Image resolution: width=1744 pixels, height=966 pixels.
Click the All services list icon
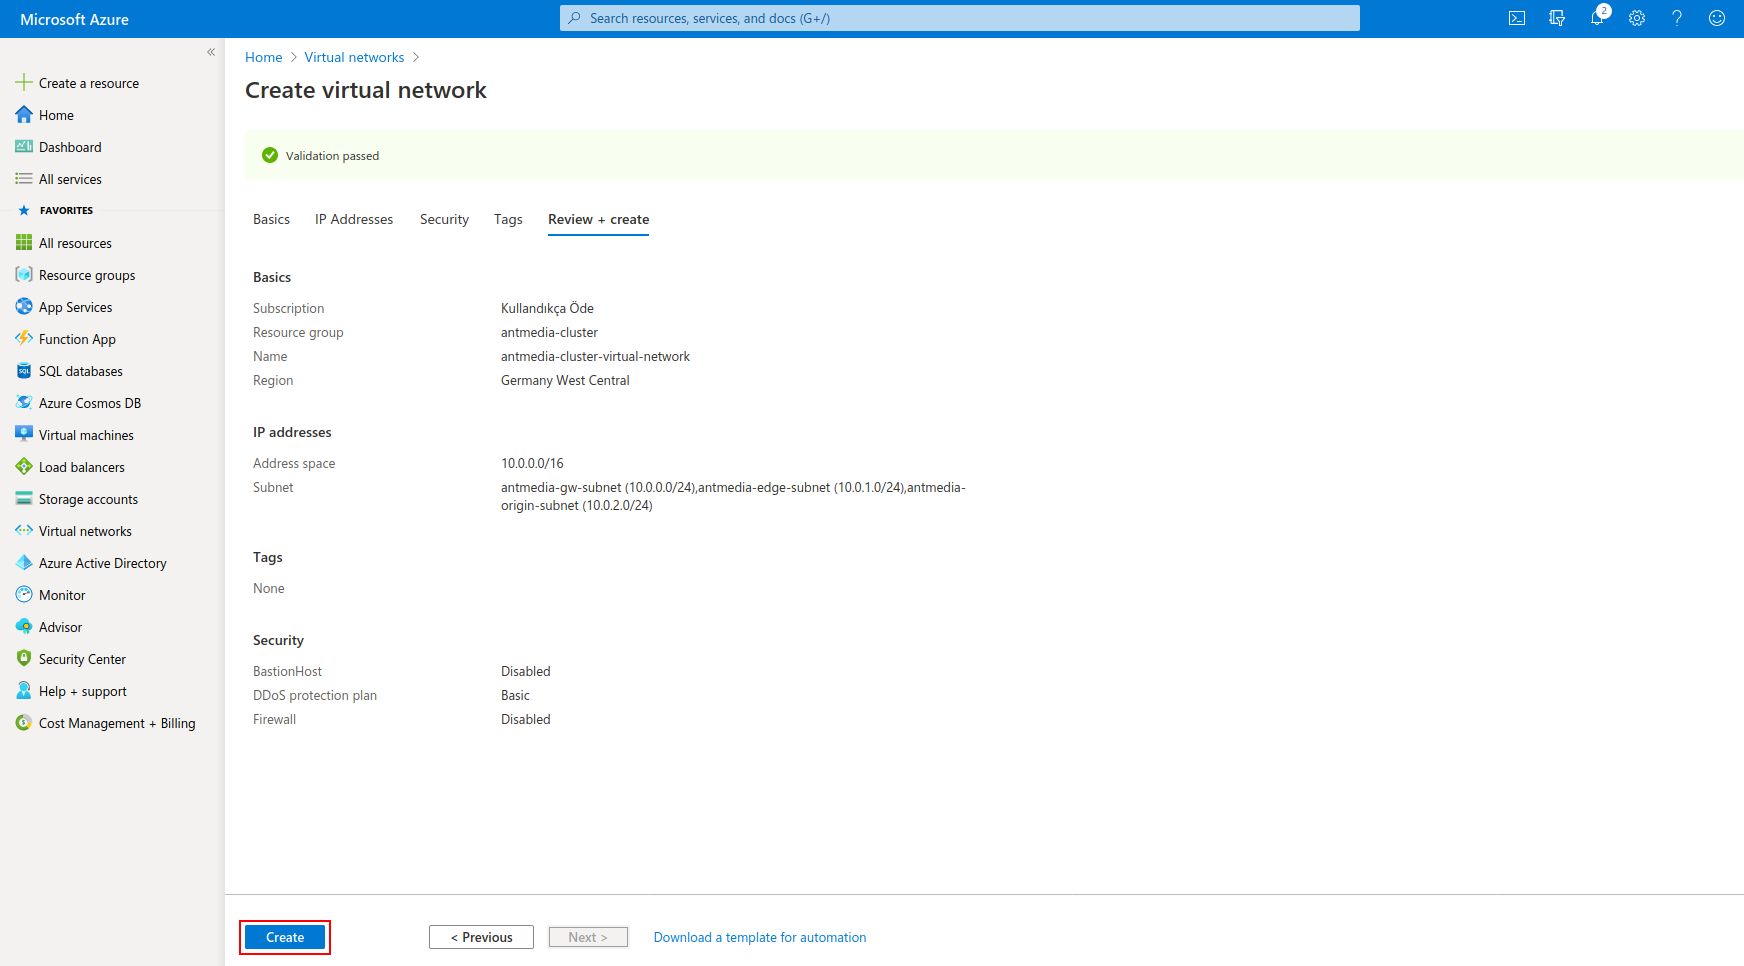[24, 179]
